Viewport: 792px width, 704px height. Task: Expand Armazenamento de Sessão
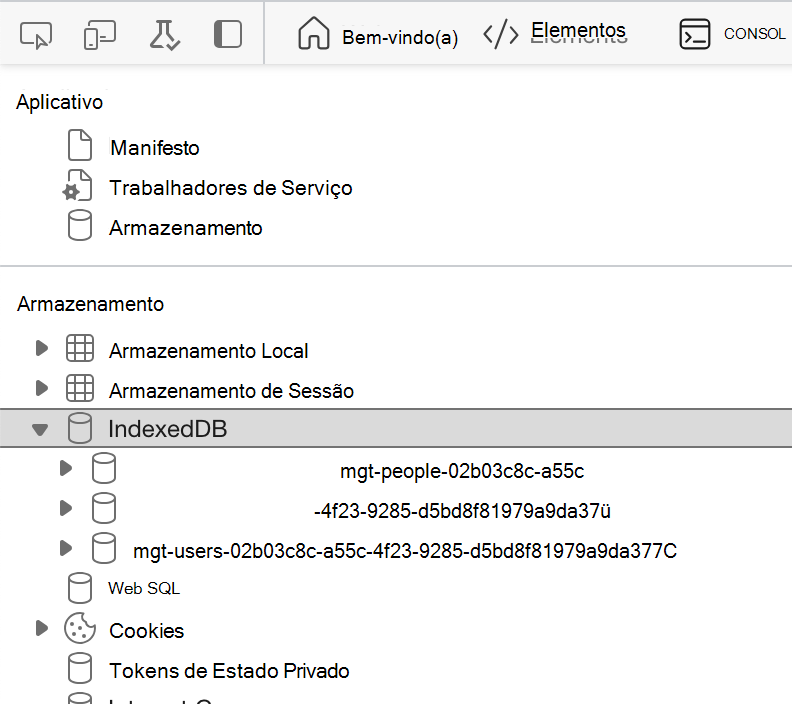pyautogui.click(x=42, y=388)
